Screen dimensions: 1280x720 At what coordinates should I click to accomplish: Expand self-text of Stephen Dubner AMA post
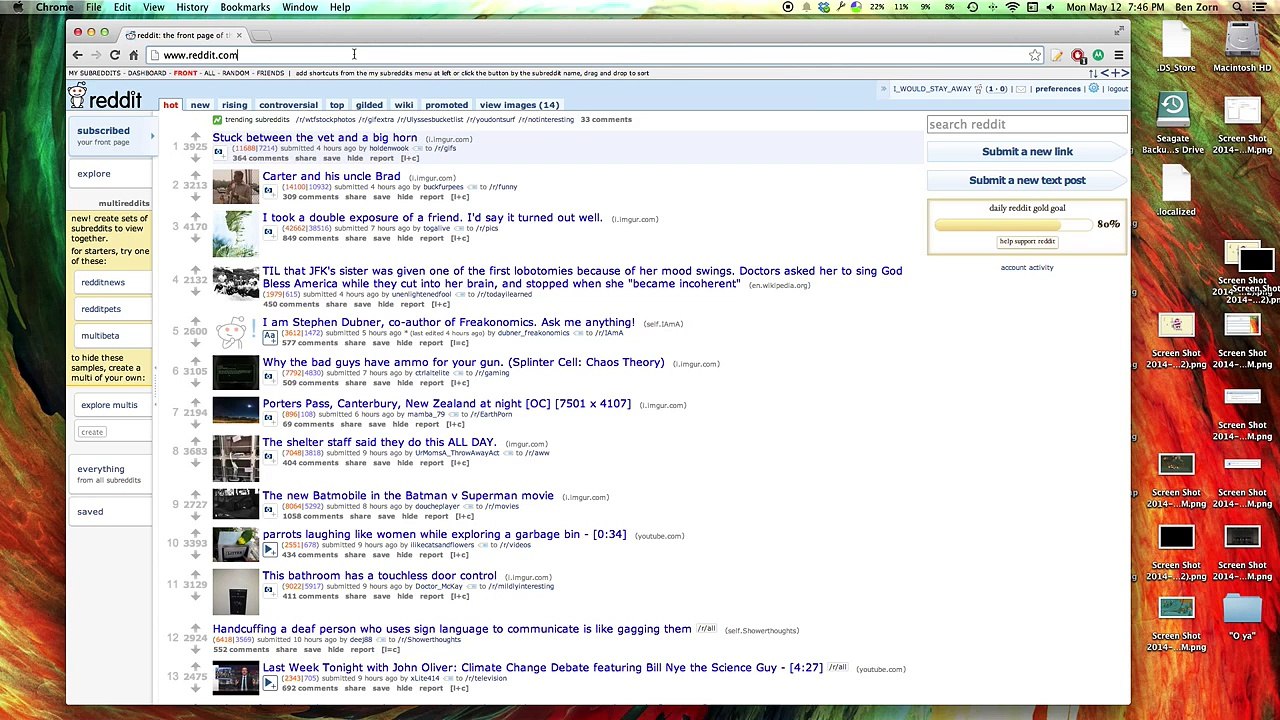269,337
